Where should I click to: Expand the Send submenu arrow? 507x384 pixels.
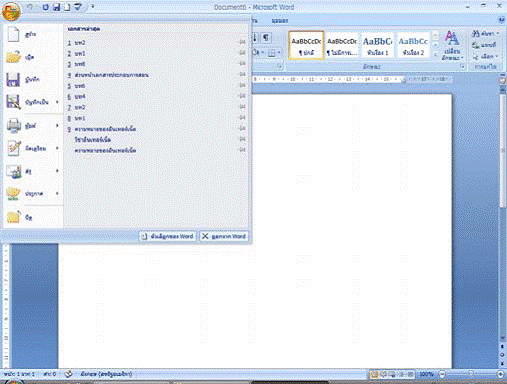pos(57,171)
